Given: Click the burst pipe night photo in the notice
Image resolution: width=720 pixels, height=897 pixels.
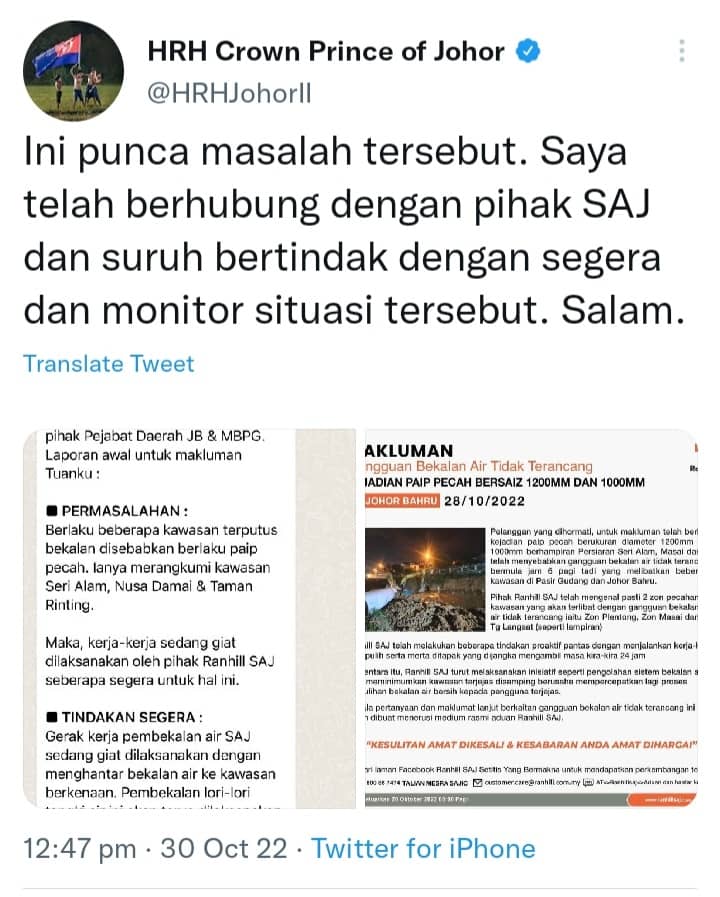Looking at the screenshot, I should coord(425,580).
